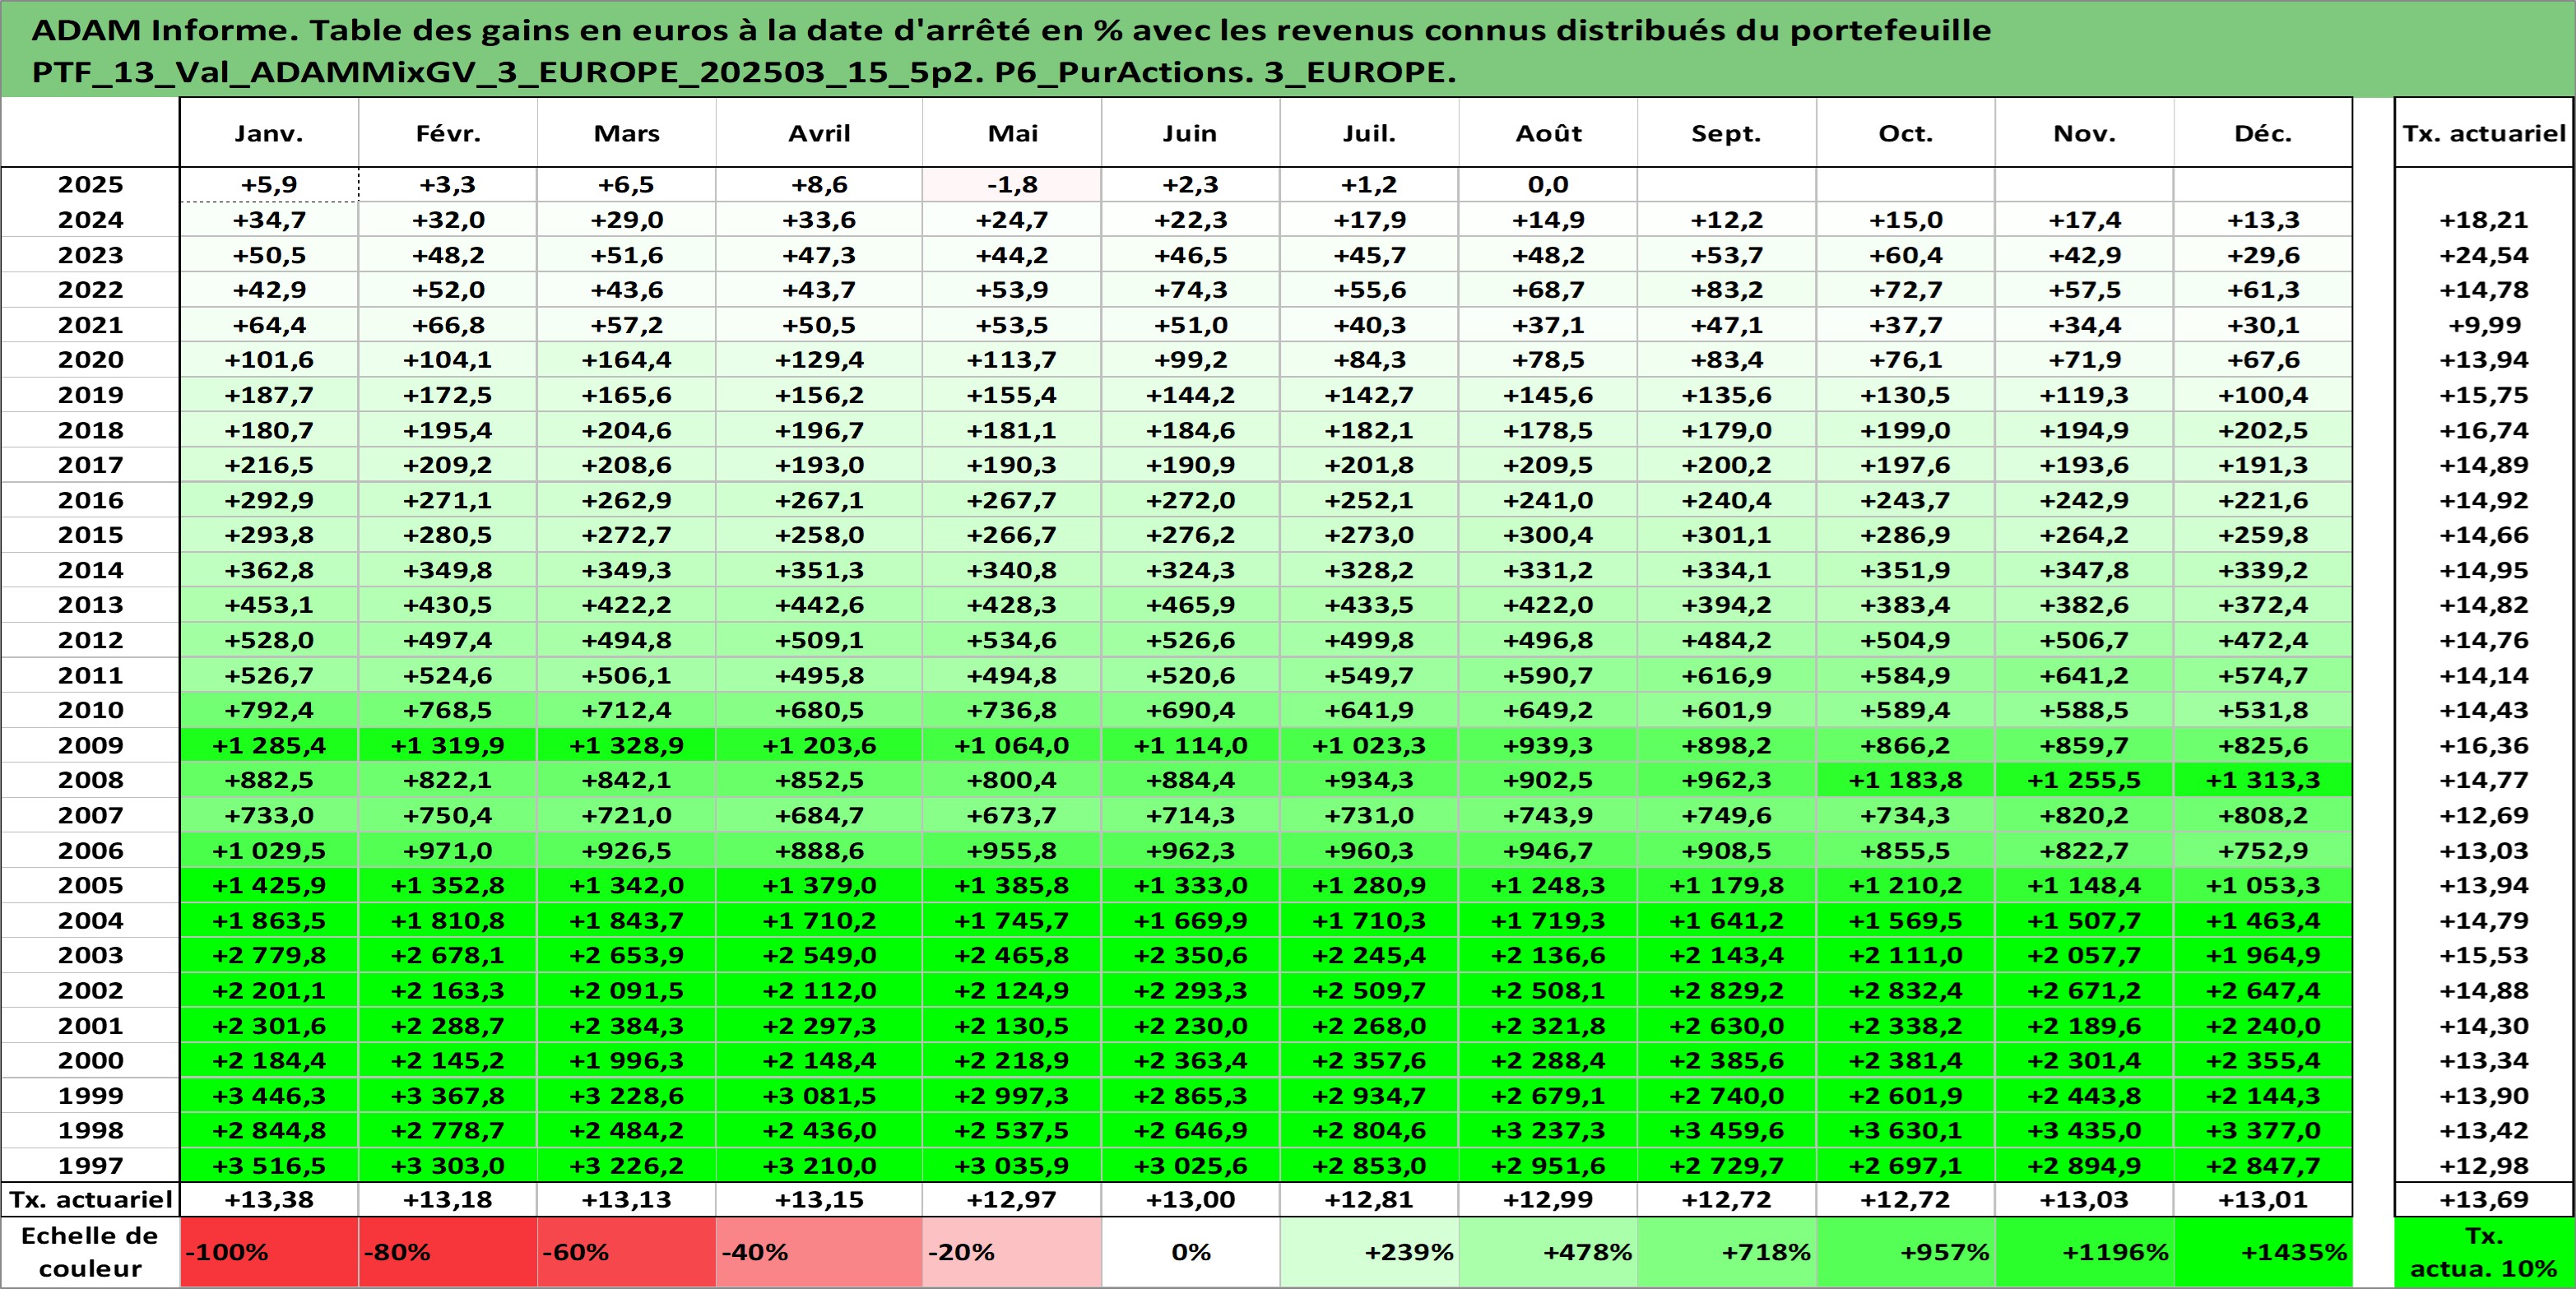Click the 2025 Août cell 0,0

1548,185
